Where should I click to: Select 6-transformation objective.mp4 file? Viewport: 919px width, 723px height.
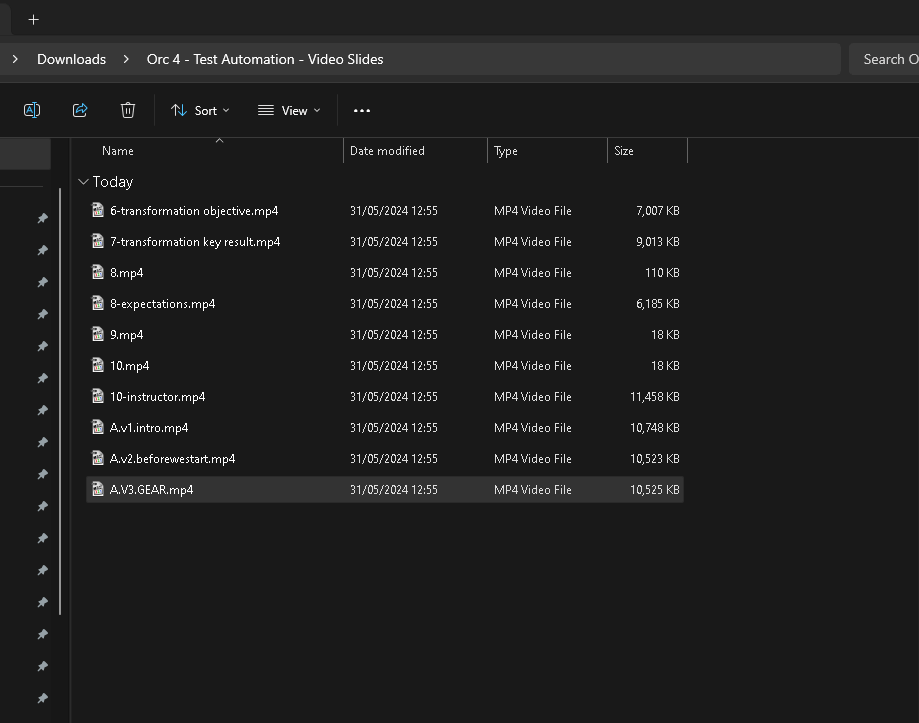pyautogui.click(x=385, y=211)
